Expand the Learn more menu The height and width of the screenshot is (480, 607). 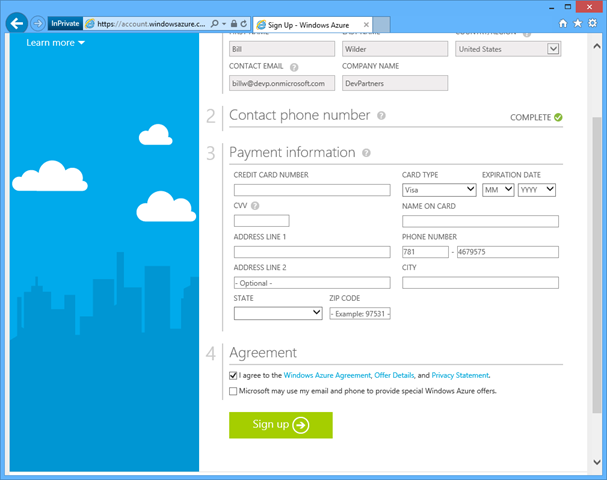55,43
